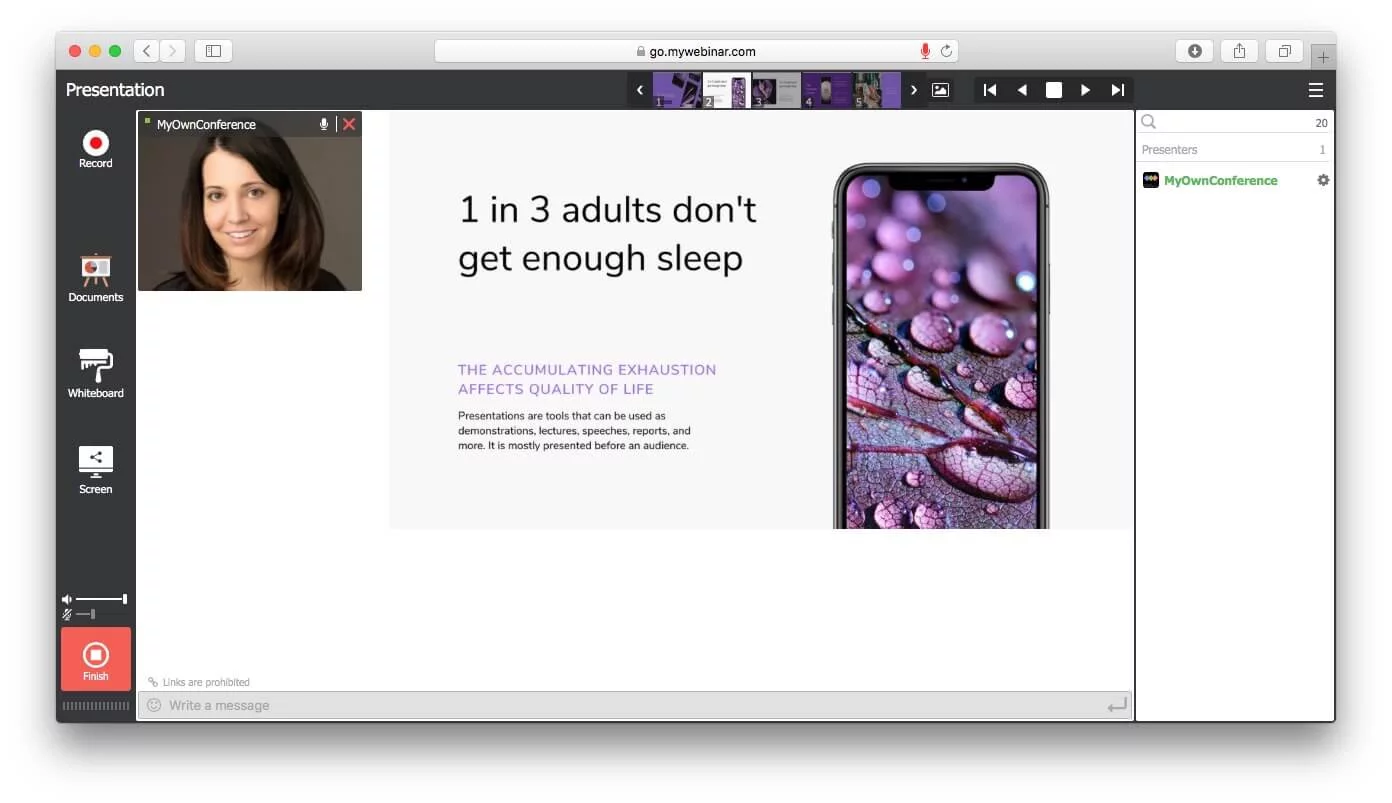Toggle the muted microphone icon above Finish

click(67, 614)
